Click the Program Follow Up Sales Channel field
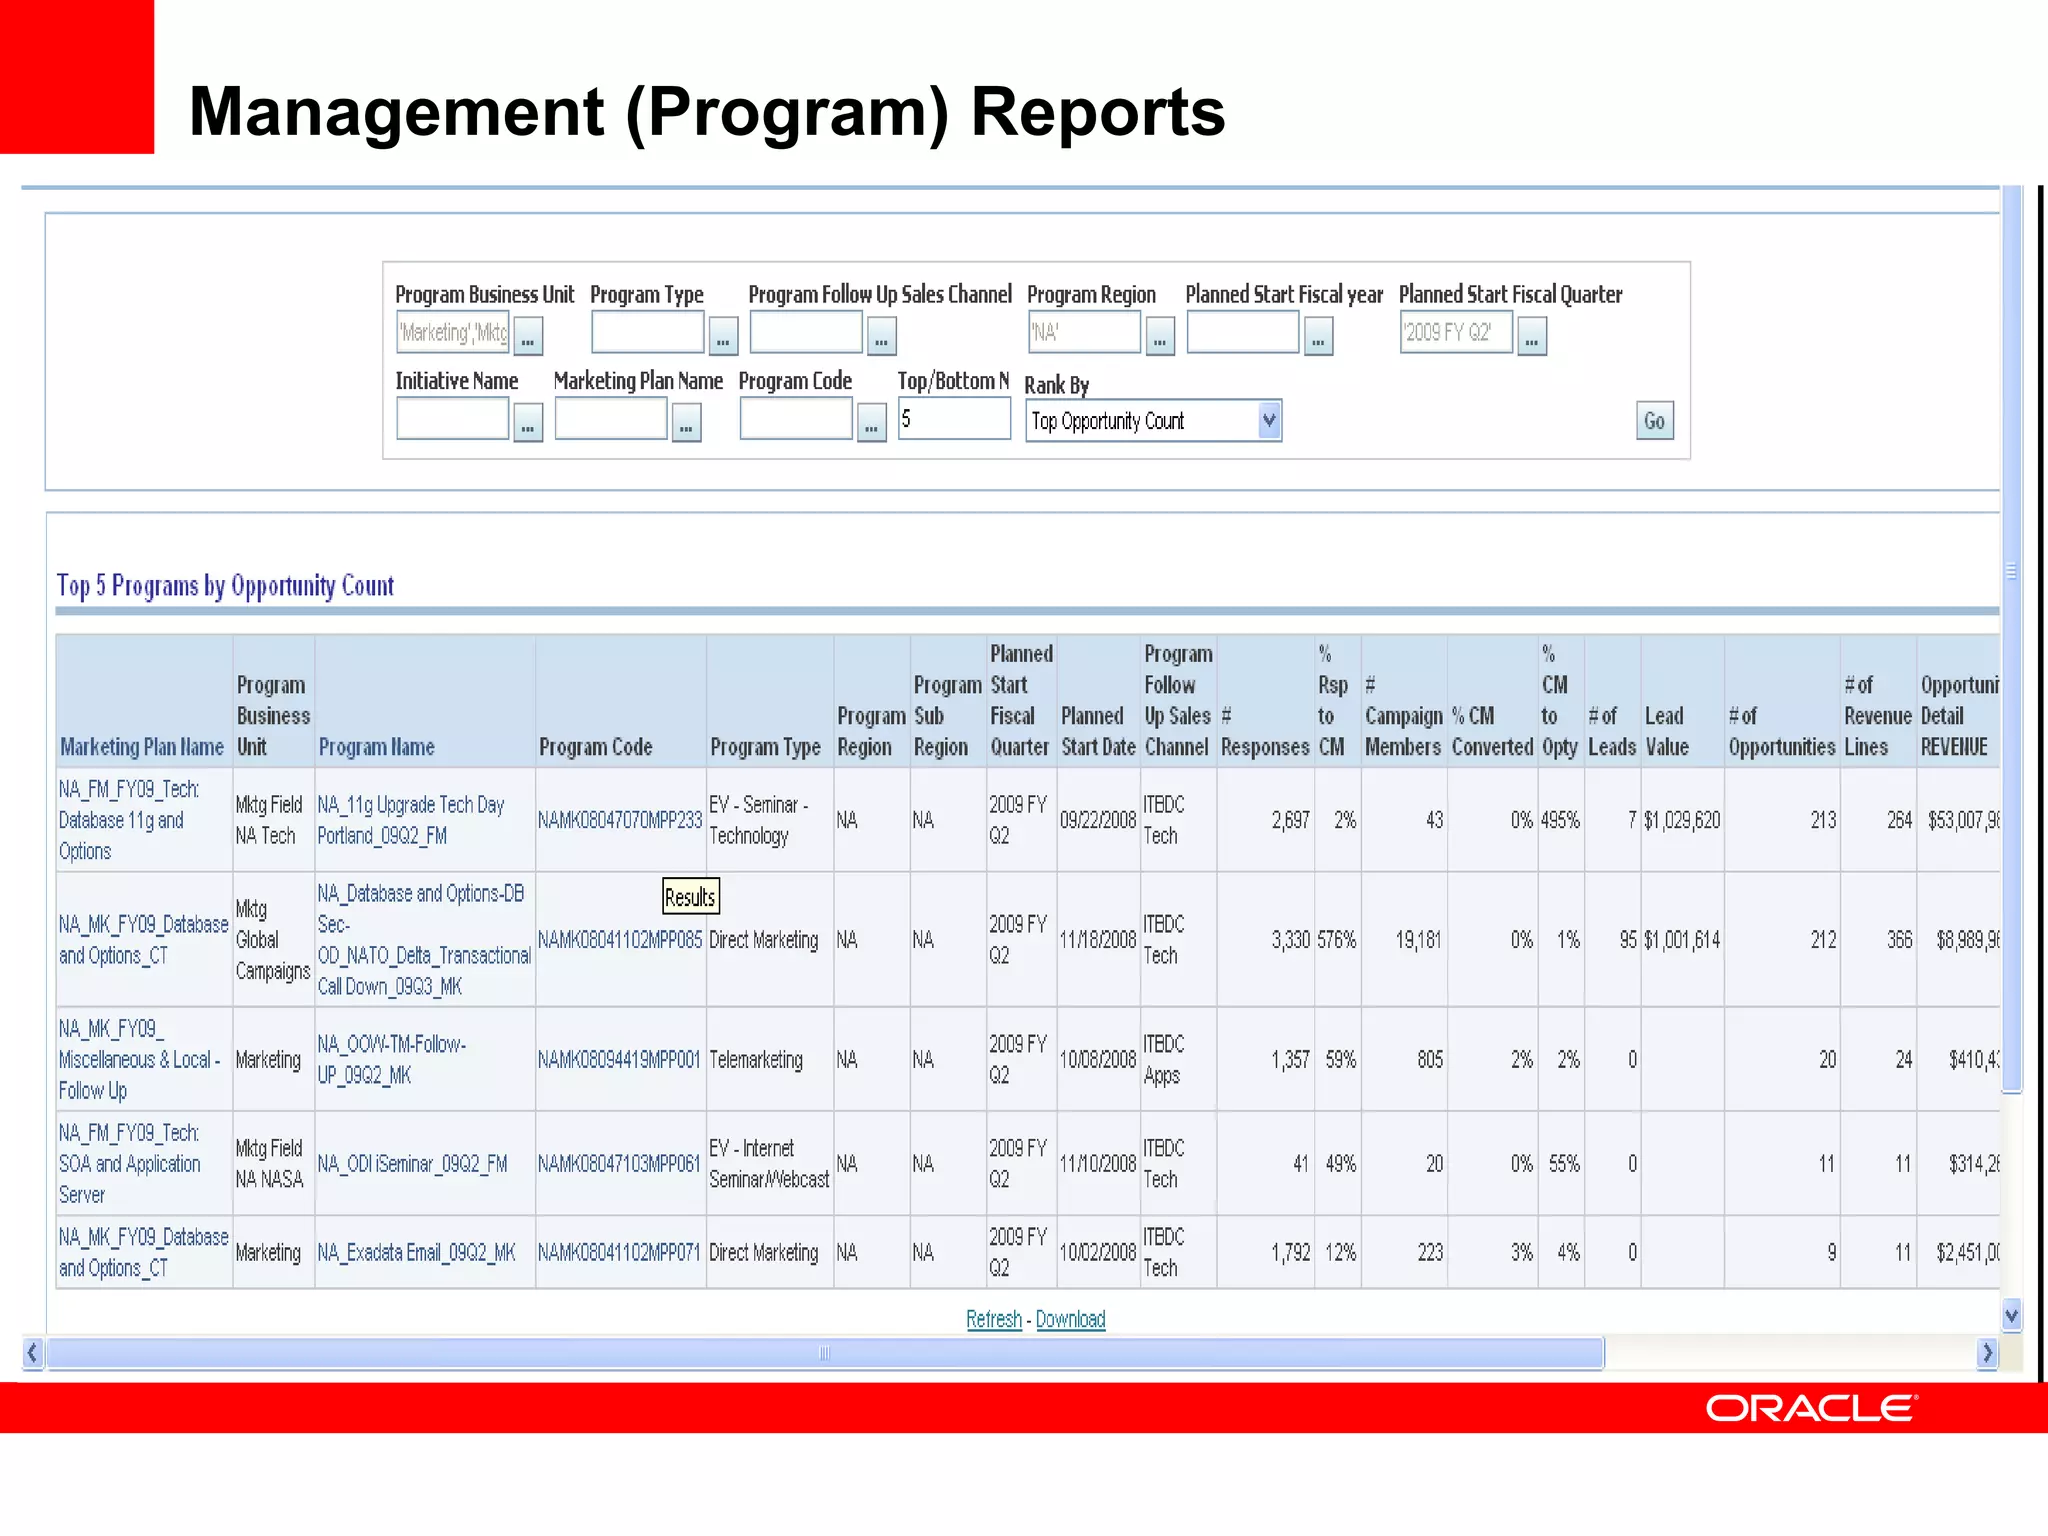Image resolution: width=2048 pixels, height=1536 pixels. click(806, 332)
